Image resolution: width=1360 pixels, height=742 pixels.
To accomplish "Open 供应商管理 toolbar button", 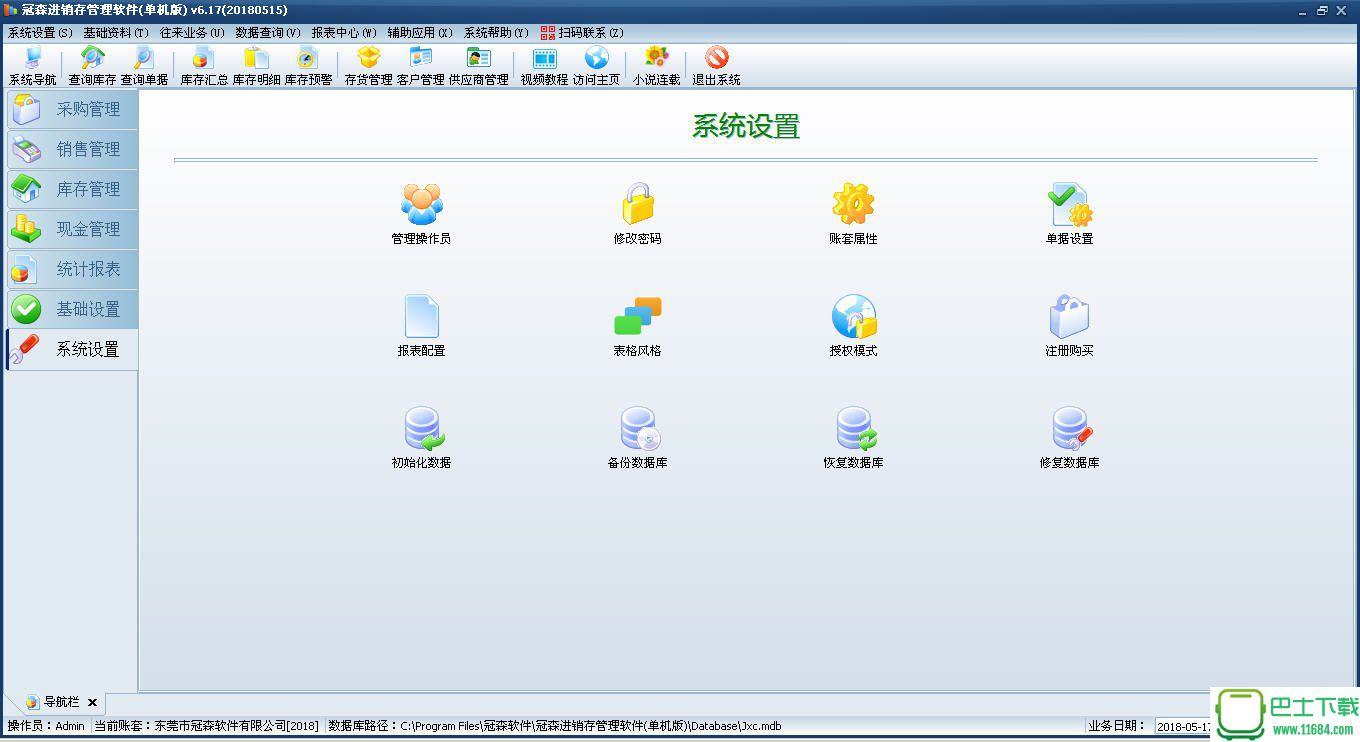I will click(478, 66).
